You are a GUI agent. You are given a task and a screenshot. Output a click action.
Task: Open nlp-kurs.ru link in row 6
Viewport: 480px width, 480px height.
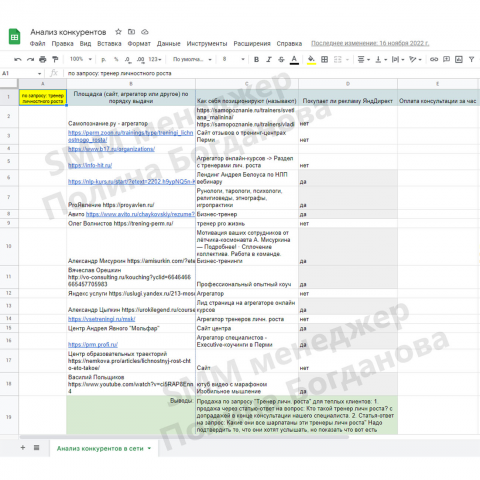click(131, 182)
